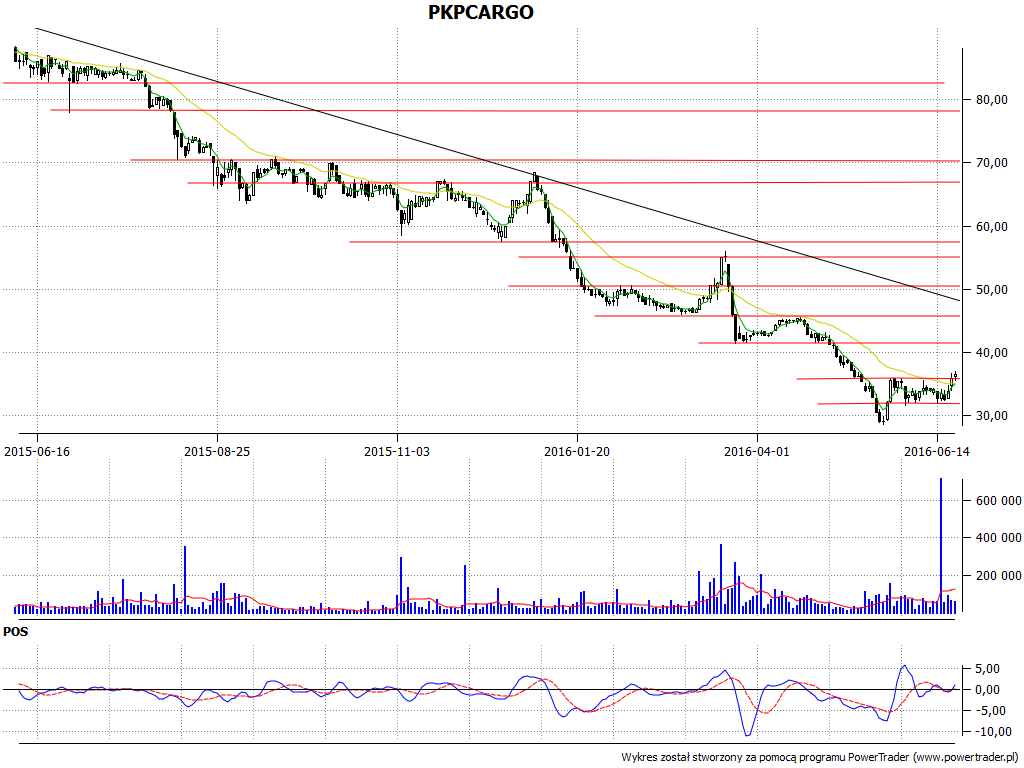Click the 70,00 price axis label
1024x768 pixels.
pyautogui.click(x=992, y=162)
